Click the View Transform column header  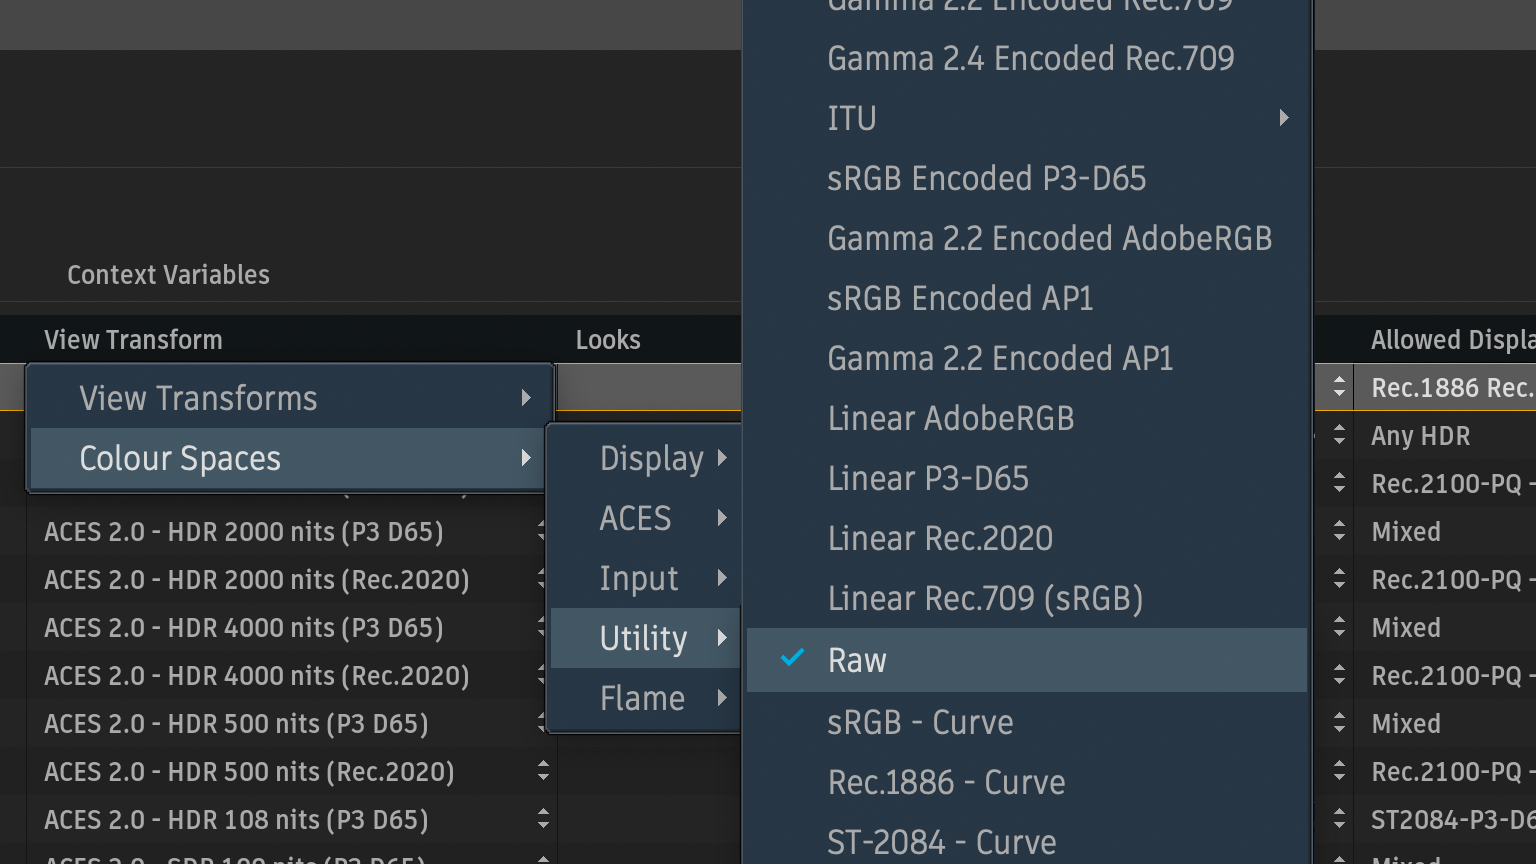click(133, 340)
